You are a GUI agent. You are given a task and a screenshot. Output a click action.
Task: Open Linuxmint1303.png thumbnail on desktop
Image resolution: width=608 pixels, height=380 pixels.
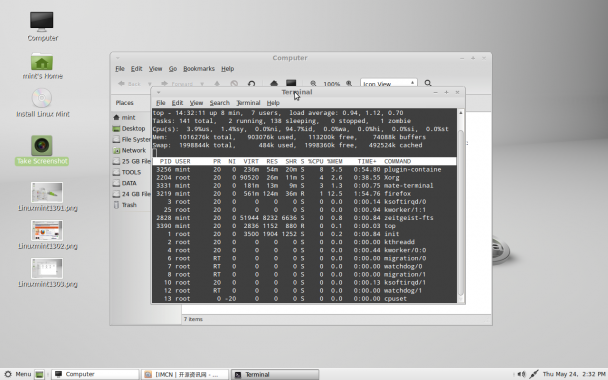click(x=47, y=268)
